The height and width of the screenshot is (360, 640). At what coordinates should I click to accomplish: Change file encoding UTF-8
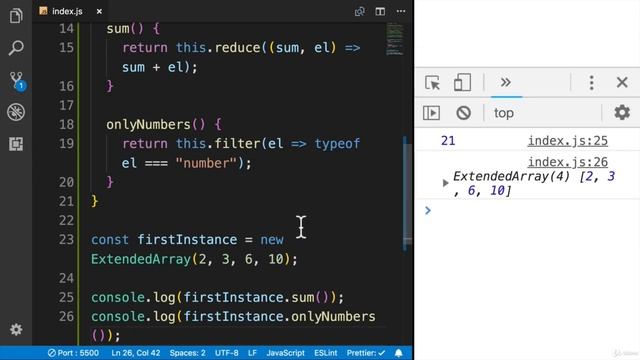[x=227, y=353]
